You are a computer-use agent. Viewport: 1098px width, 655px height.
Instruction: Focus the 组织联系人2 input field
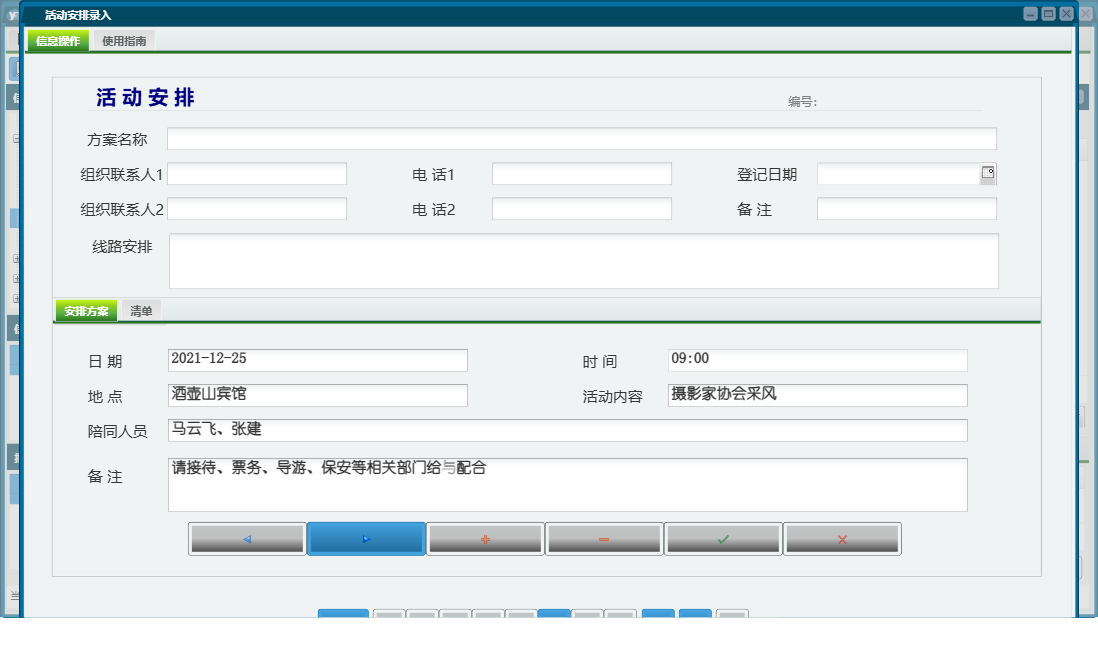click(x=257, y=209)
